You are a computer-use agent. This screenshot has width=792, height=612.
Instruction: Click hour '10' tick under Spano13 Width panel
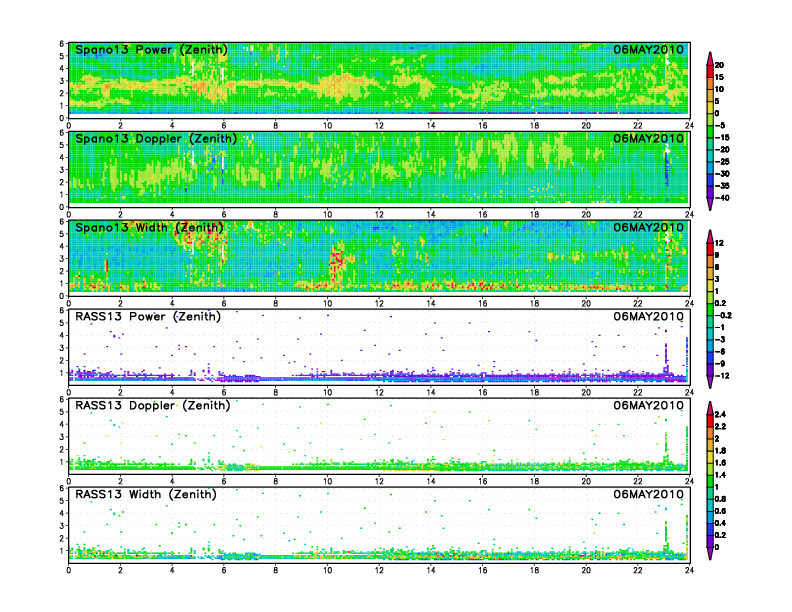point(328,303)
